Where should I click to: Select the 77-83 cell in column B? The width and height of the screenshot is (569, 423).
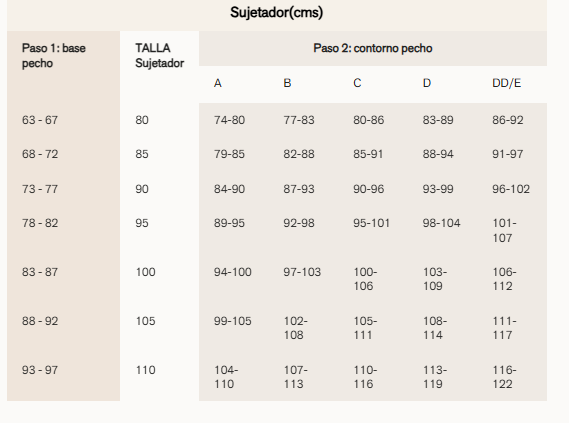pyautogui.click(x=299, y=120)
